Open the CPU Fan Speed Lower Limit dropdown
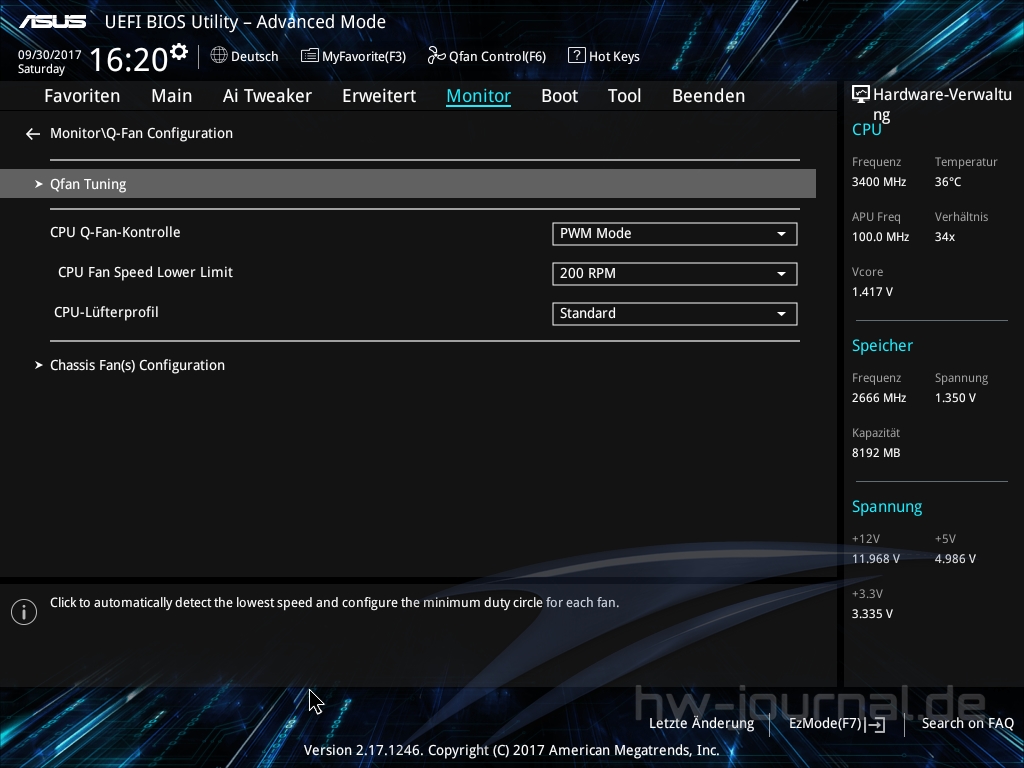The image size is (1024, 768). click(675, 274)
